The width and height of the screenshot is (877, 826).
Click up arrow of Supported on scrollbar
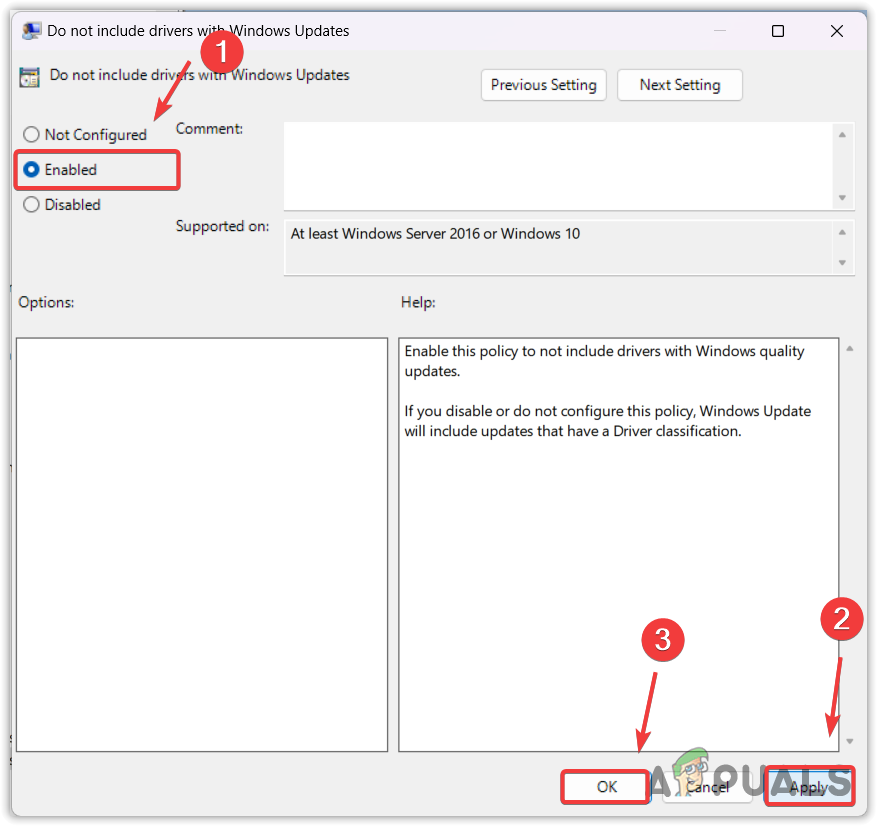[843, 233]
